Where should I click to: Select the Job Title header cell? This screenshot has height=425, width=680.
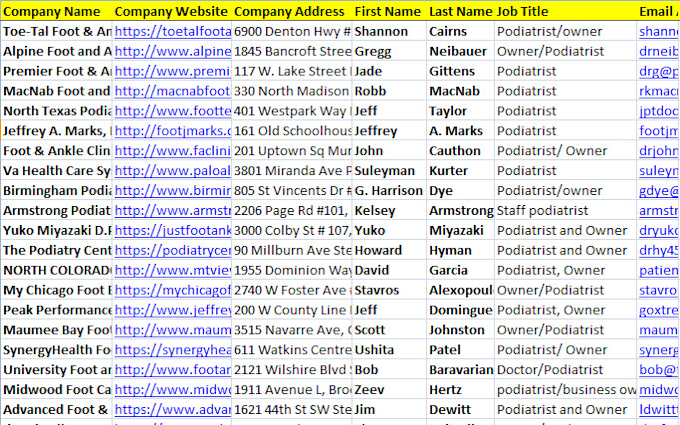(x=566, y=11)
